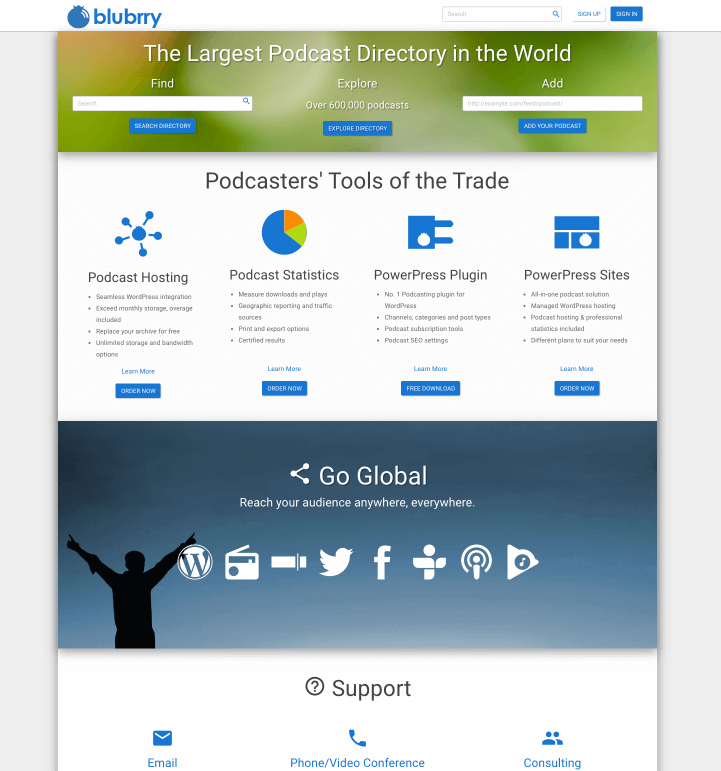Click the "Podcast SEO settings" bullet
This screenshot has height=771, width=721.
point(416,340)
